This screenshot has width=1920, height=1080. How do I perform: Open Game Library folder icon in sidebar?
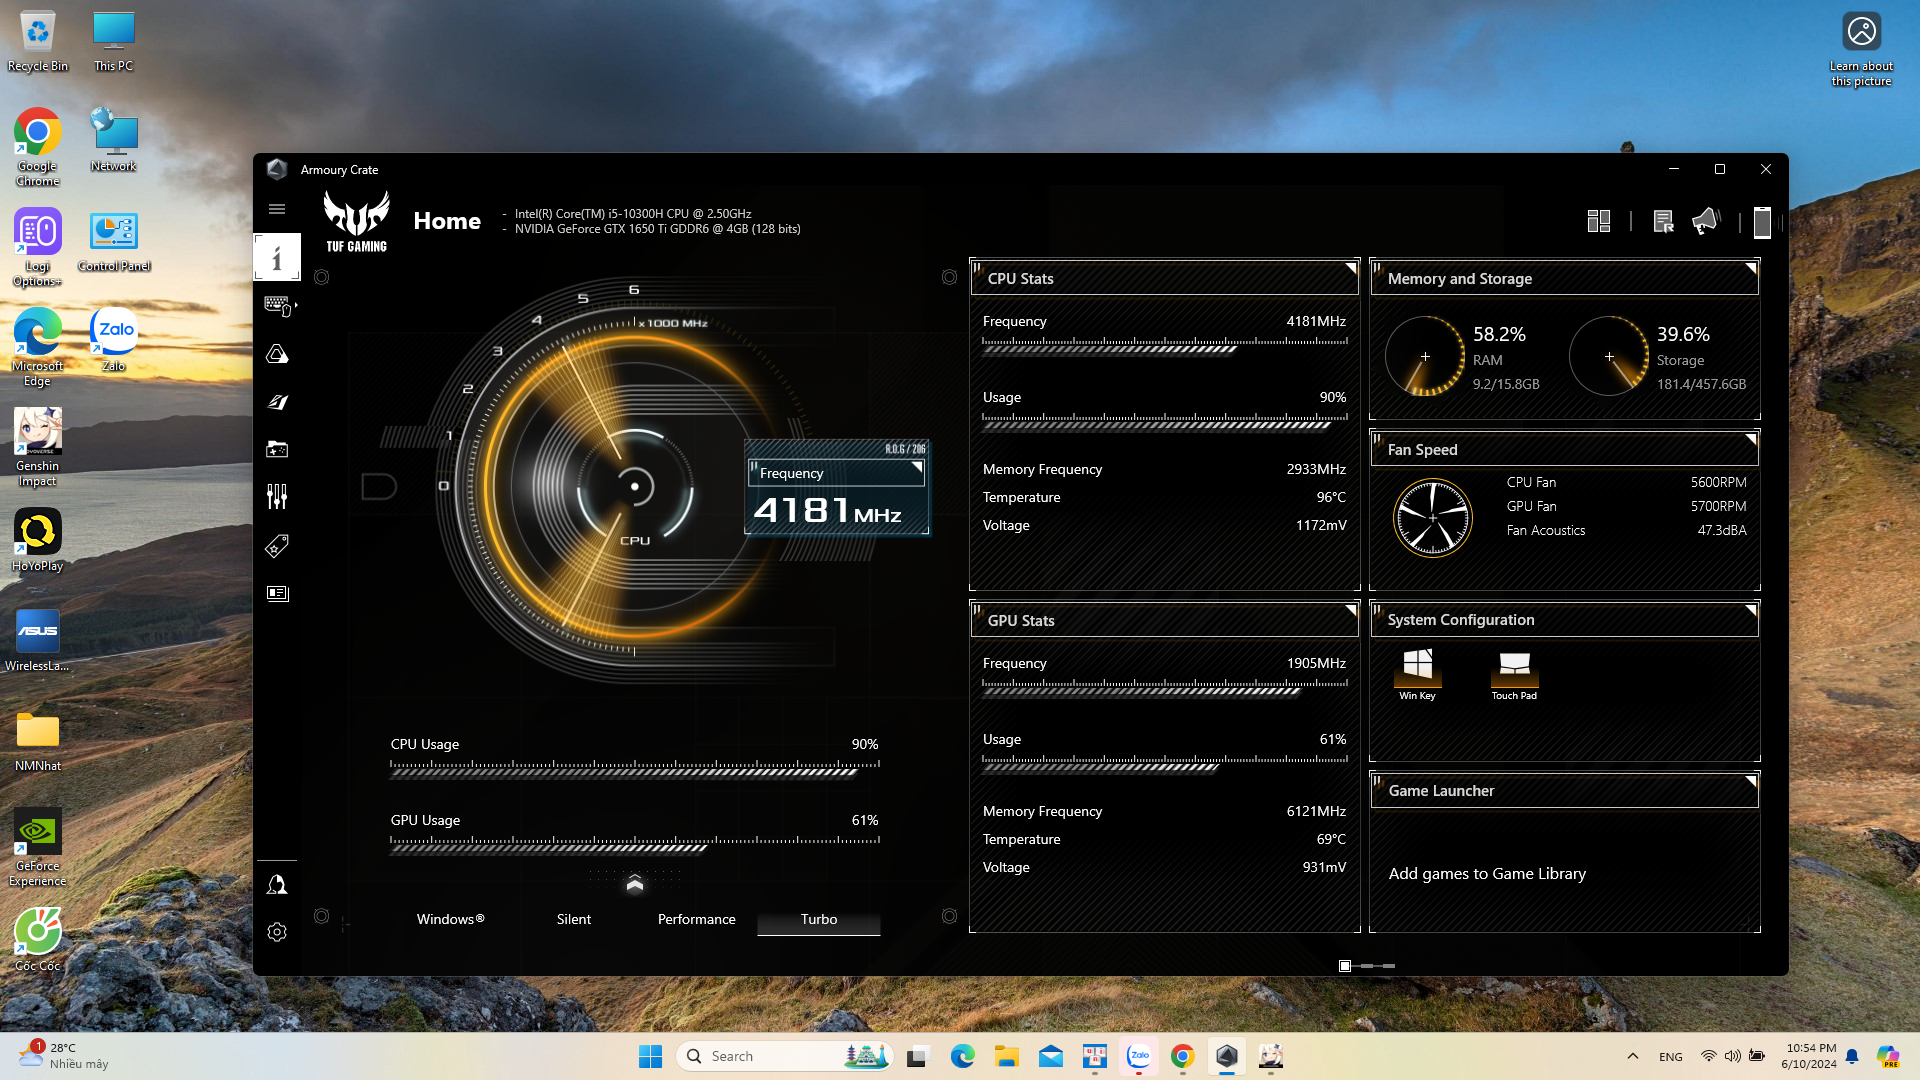click(277, 449)
